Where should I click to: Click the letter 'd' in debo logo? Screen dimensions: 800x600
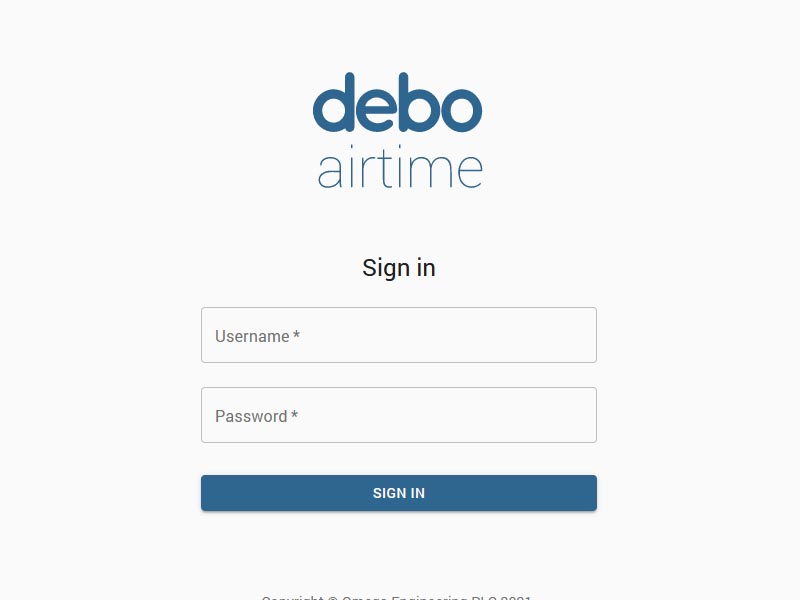pyautogui.click(x=336, y=105)
